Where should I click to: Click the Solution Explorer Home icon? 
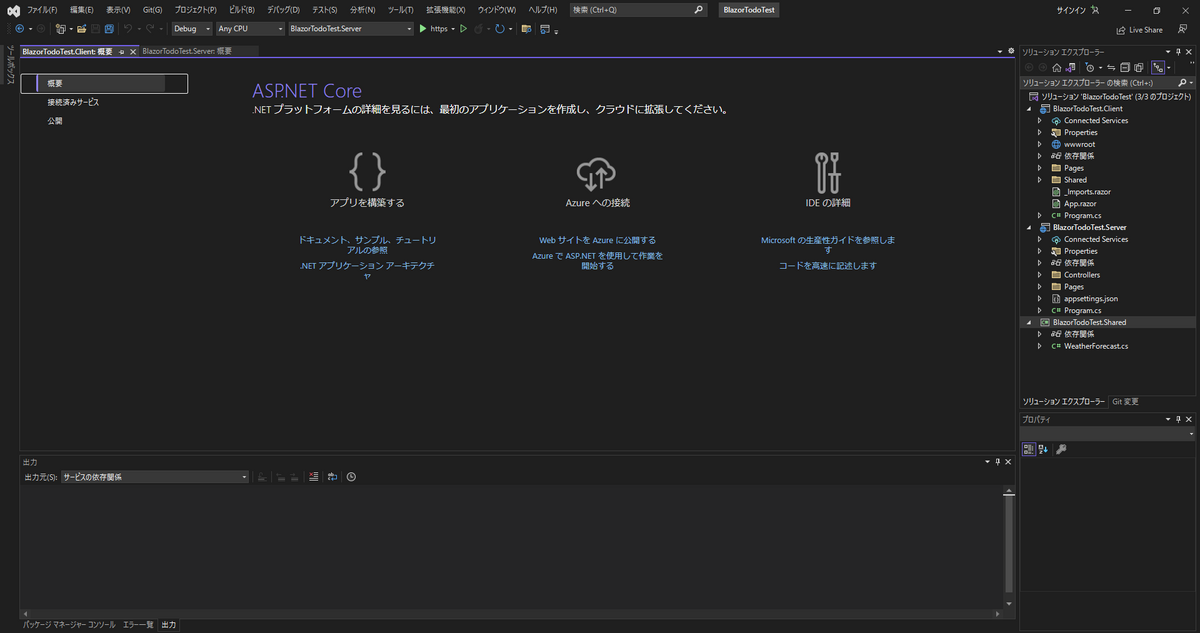[1057, 67]
